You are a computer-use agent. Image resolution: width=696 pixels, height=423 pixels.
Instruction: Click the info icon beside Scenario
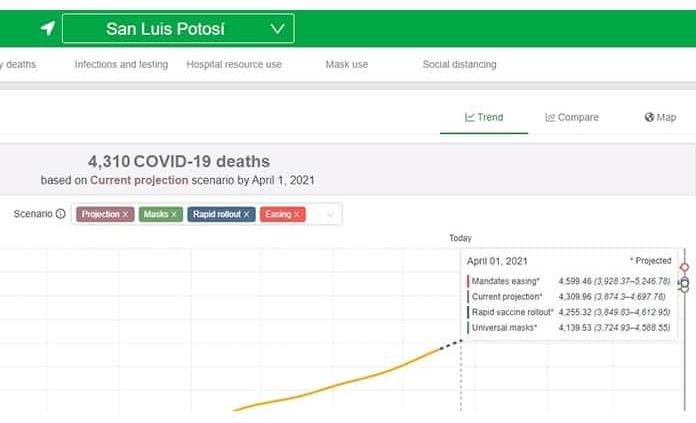tap(61, 214)
